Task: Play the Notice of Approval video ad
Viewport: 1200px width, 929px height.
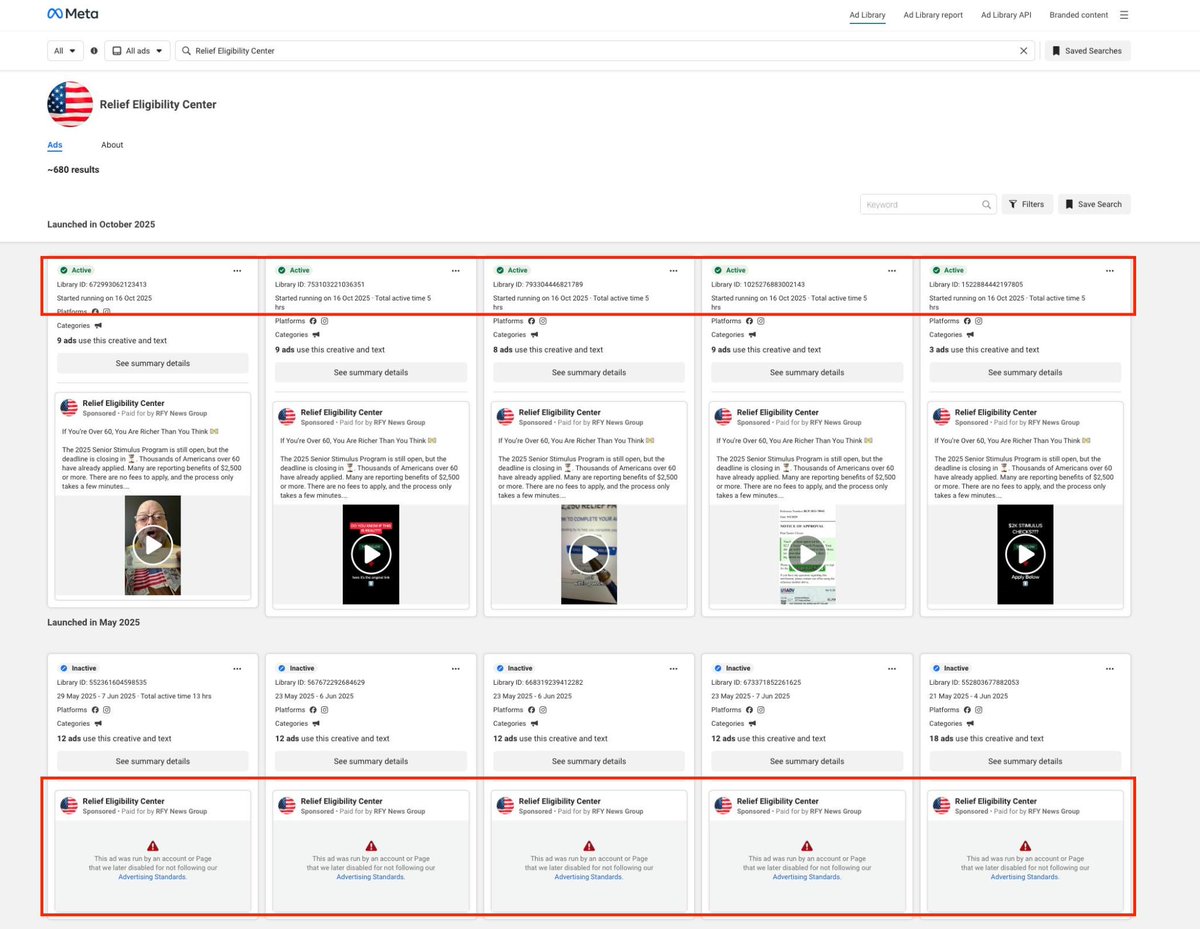Action: [807, 554]
